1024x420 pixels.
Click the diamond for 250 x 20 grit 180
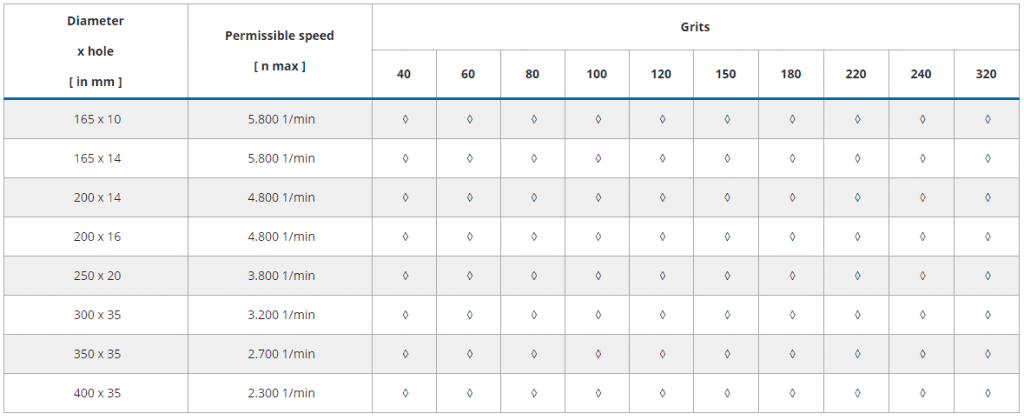(x=792, y=276)
